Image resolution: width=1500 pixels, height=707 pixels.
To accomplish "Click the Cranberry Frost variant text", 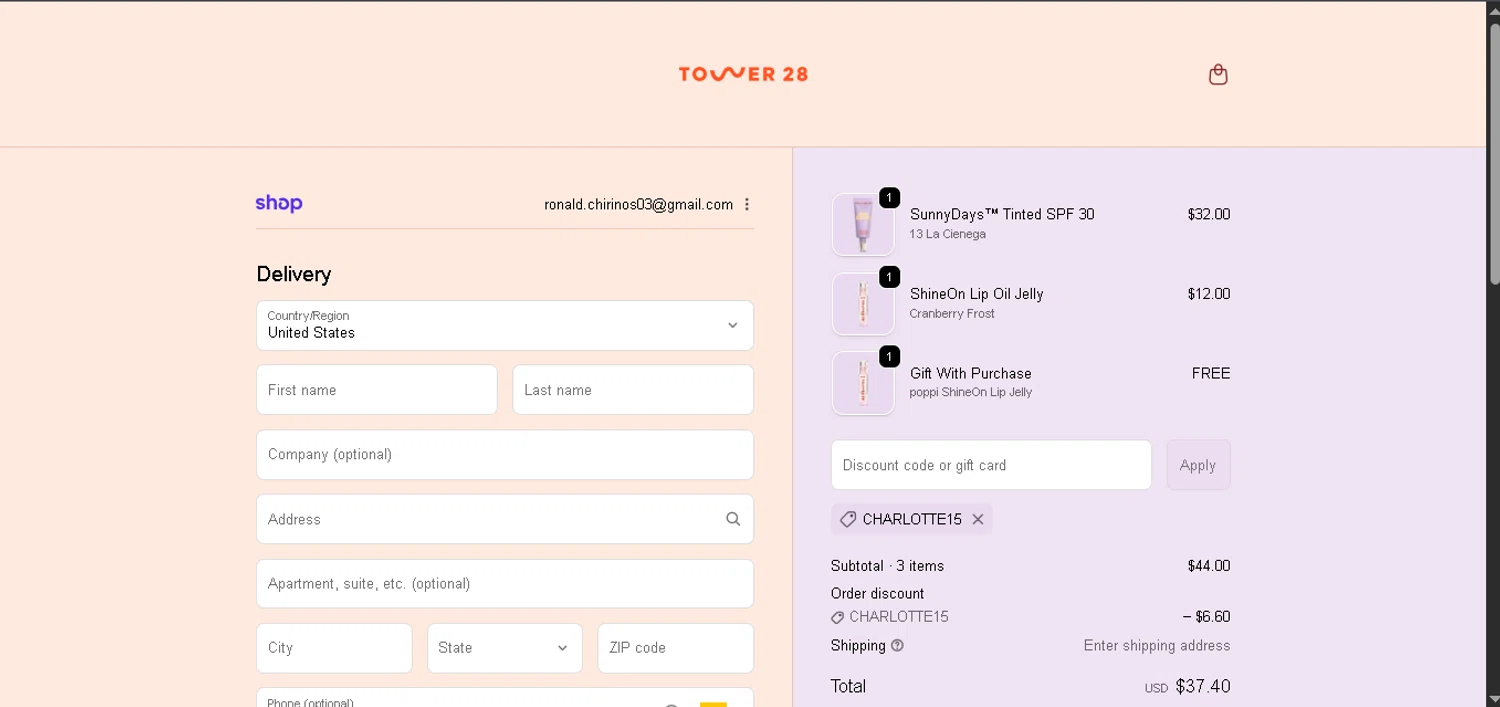I will click(952, 313).
